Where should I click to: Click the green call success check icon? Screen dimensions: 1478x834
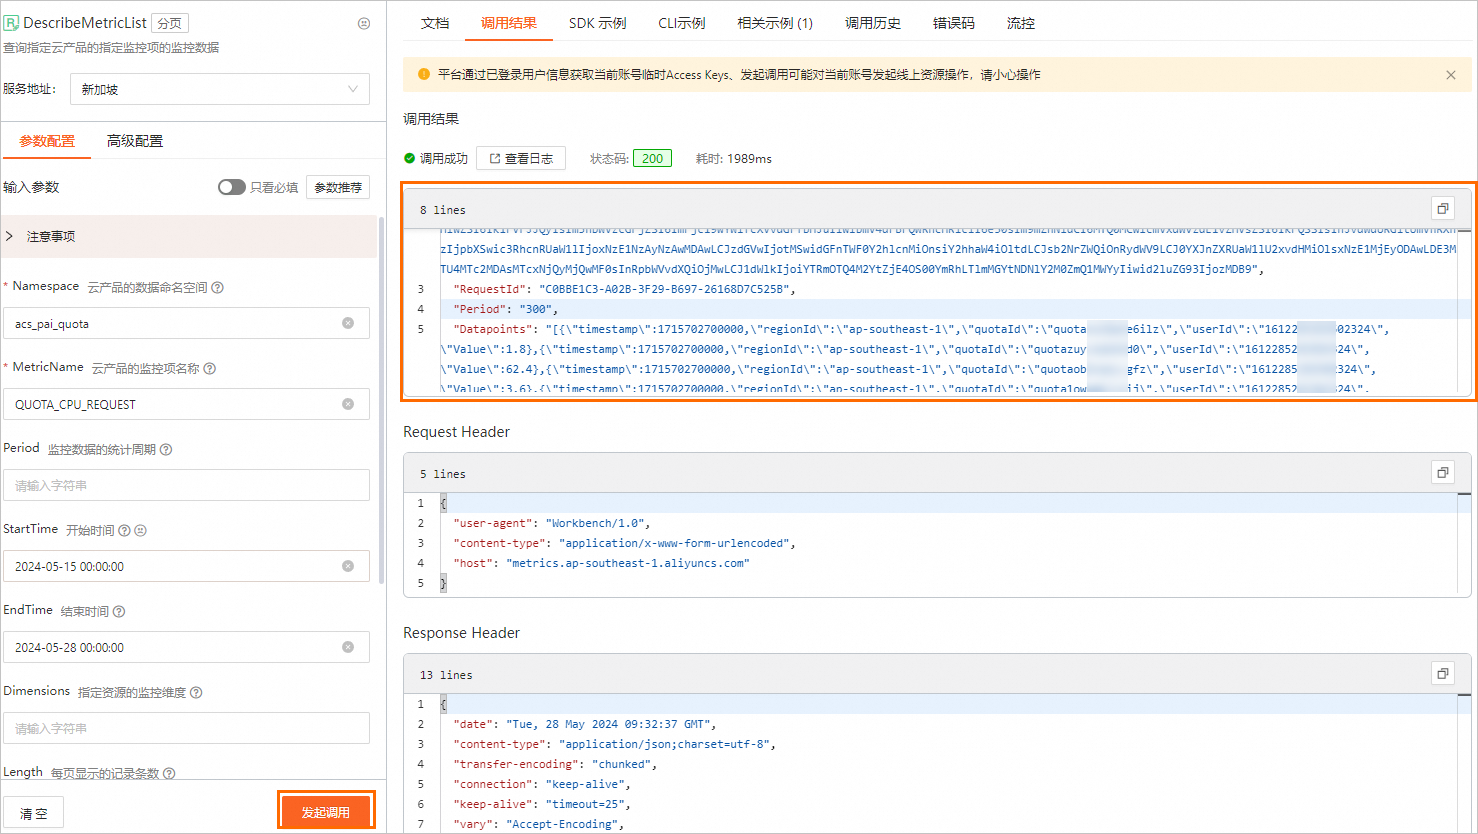point(409,158)
